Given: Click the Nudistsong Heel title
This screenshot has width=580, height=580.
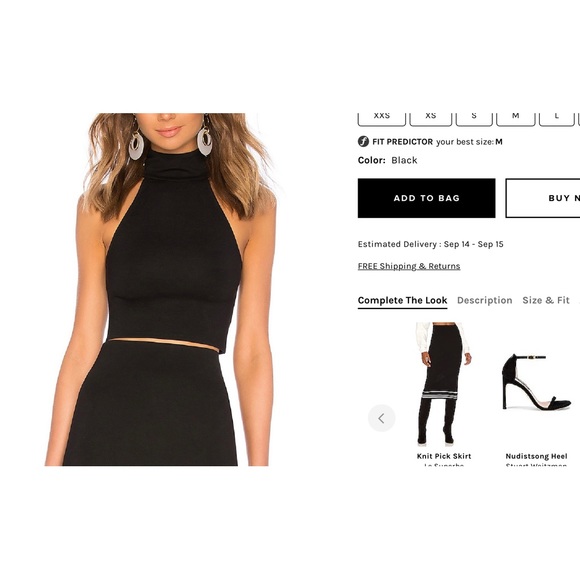Looking at the screenshot, I should pyautogui.click(x=536, y=456).
